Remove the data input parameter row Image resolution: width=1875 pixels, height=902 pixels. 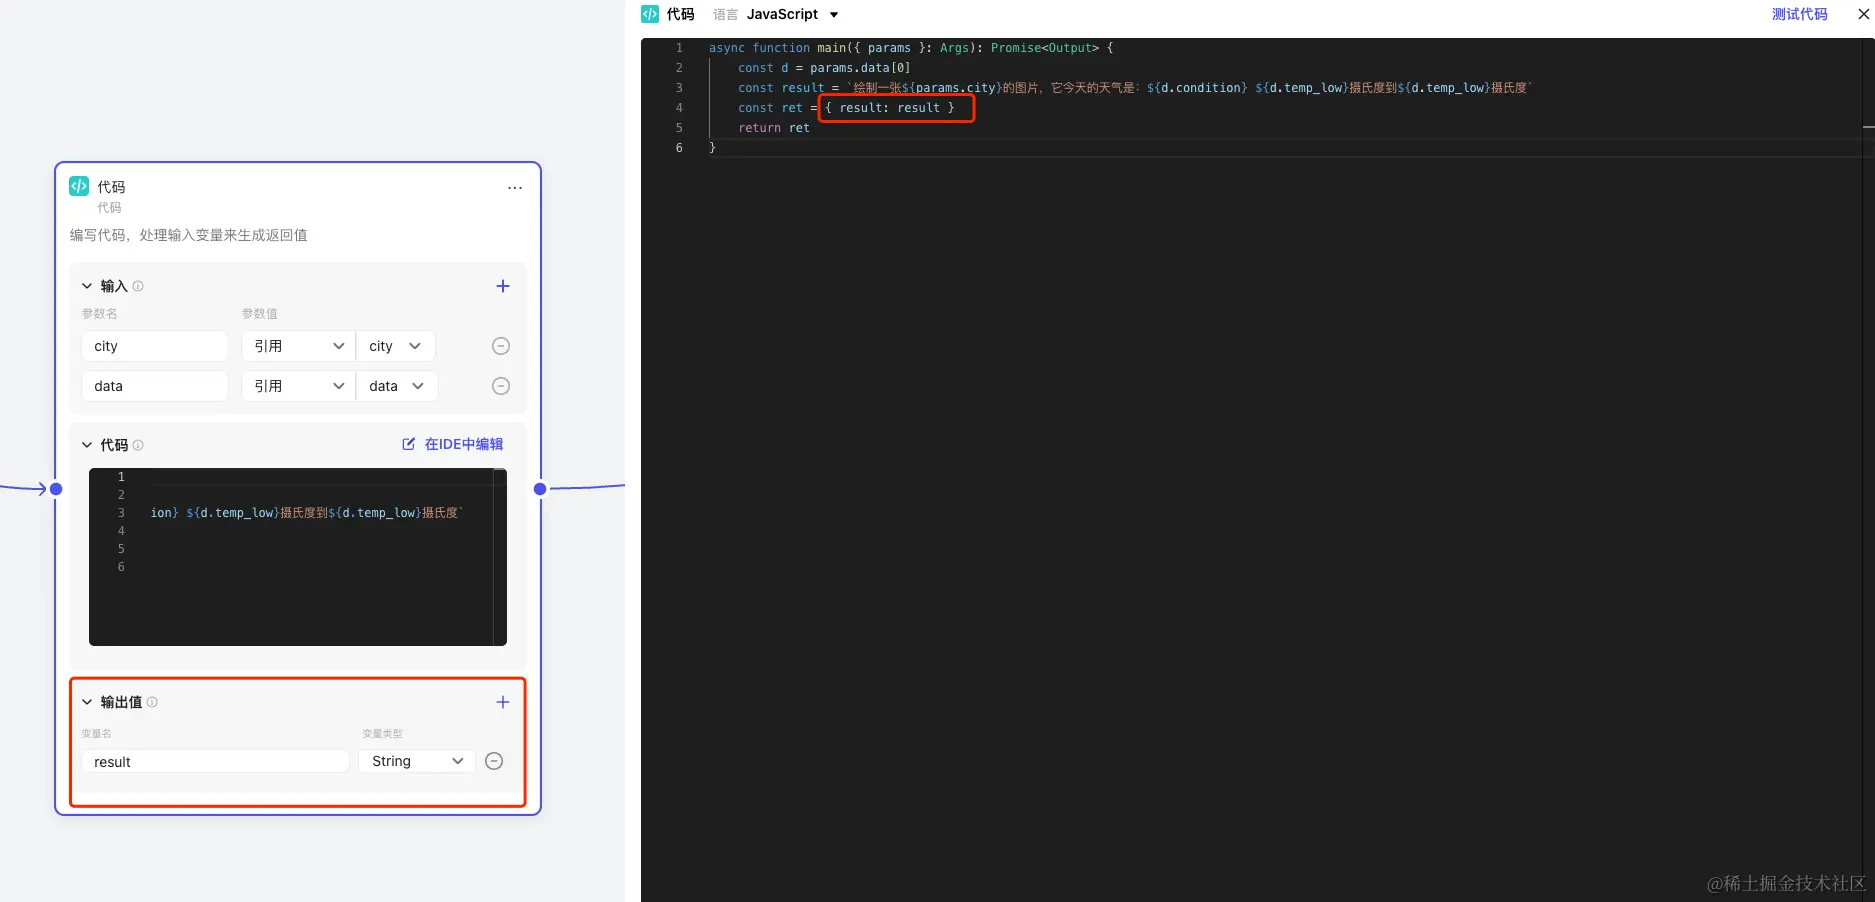(501, 386)
